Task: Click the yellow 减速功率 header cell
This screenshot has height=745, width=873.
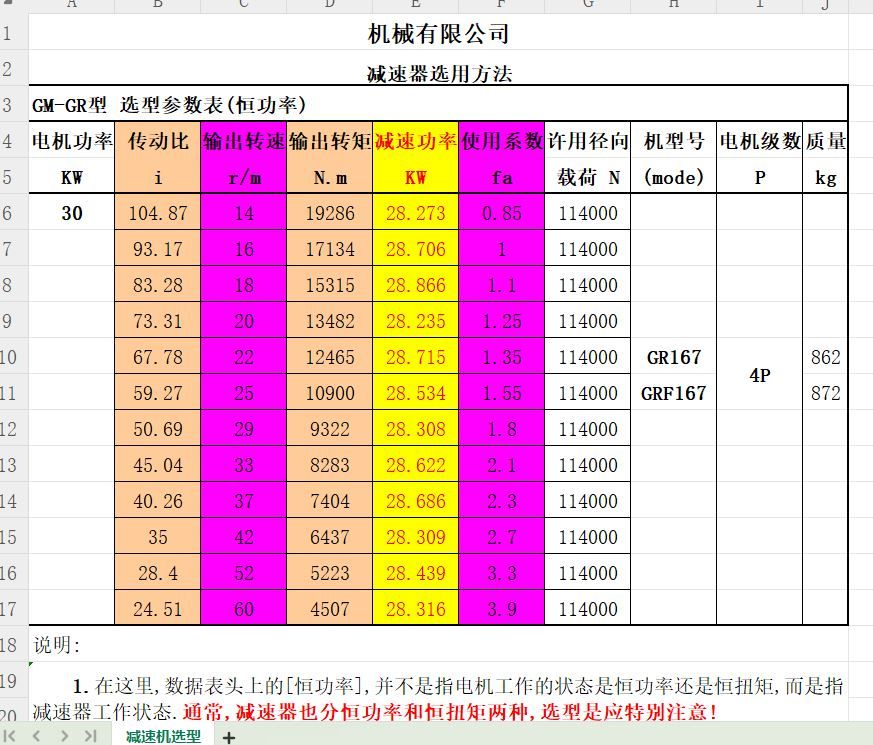Action: (x=415, y=141)
